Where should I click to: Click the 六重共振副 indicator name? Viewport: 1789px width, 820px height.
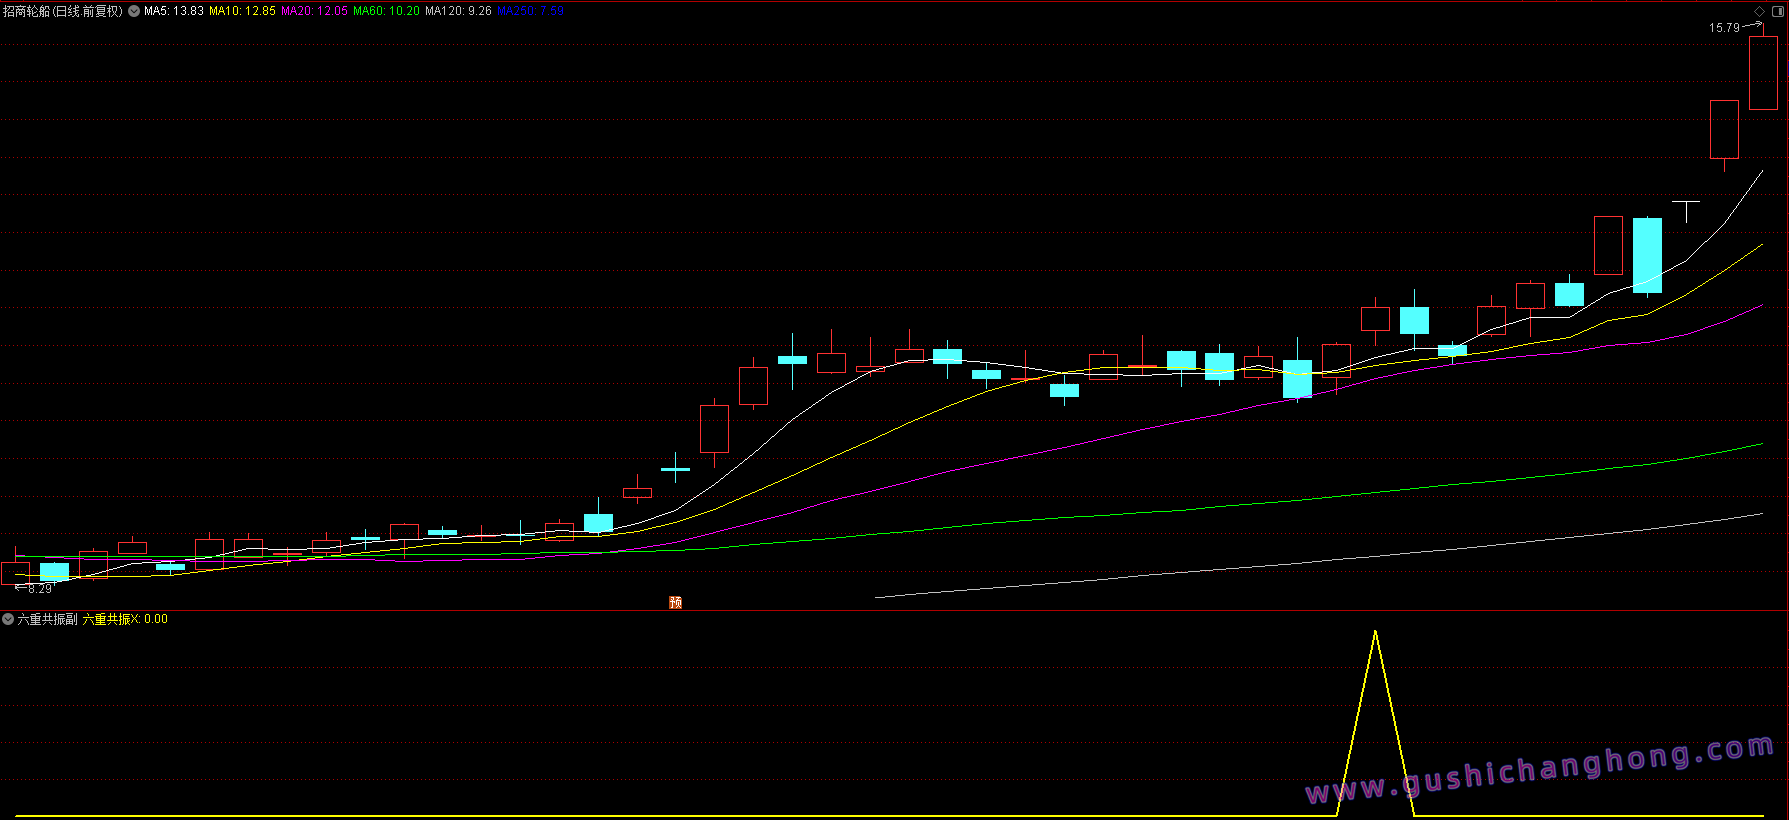click(47, 619)
